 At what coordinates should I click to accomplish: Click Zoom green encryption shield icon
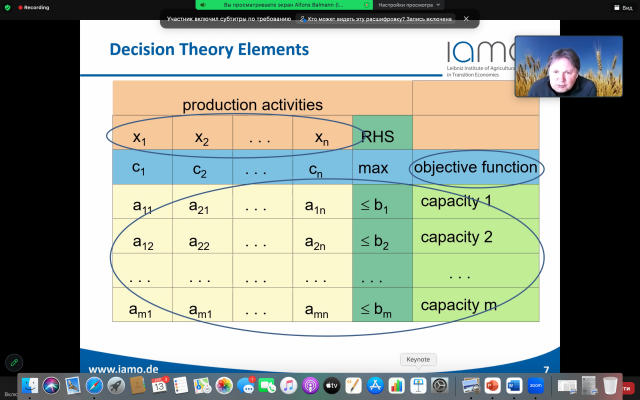[x=7, y=7]
